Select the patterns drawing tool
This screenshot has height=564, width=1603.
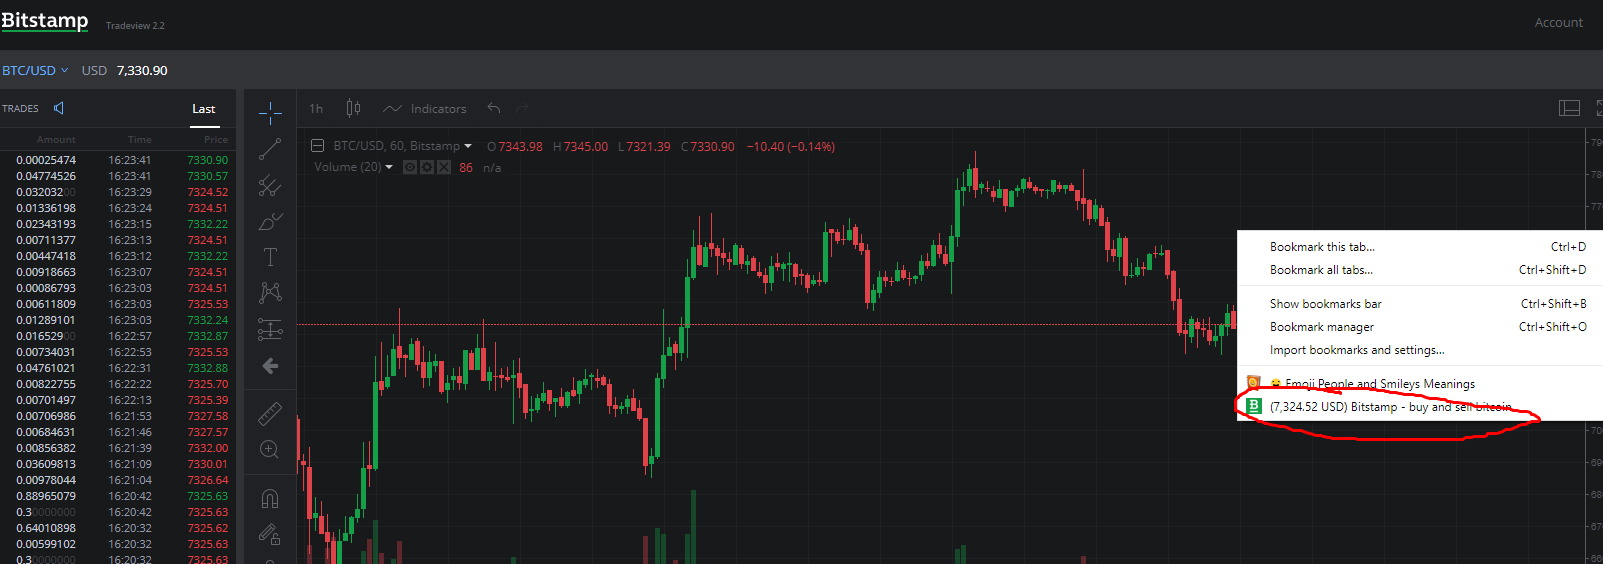point(270,293)
